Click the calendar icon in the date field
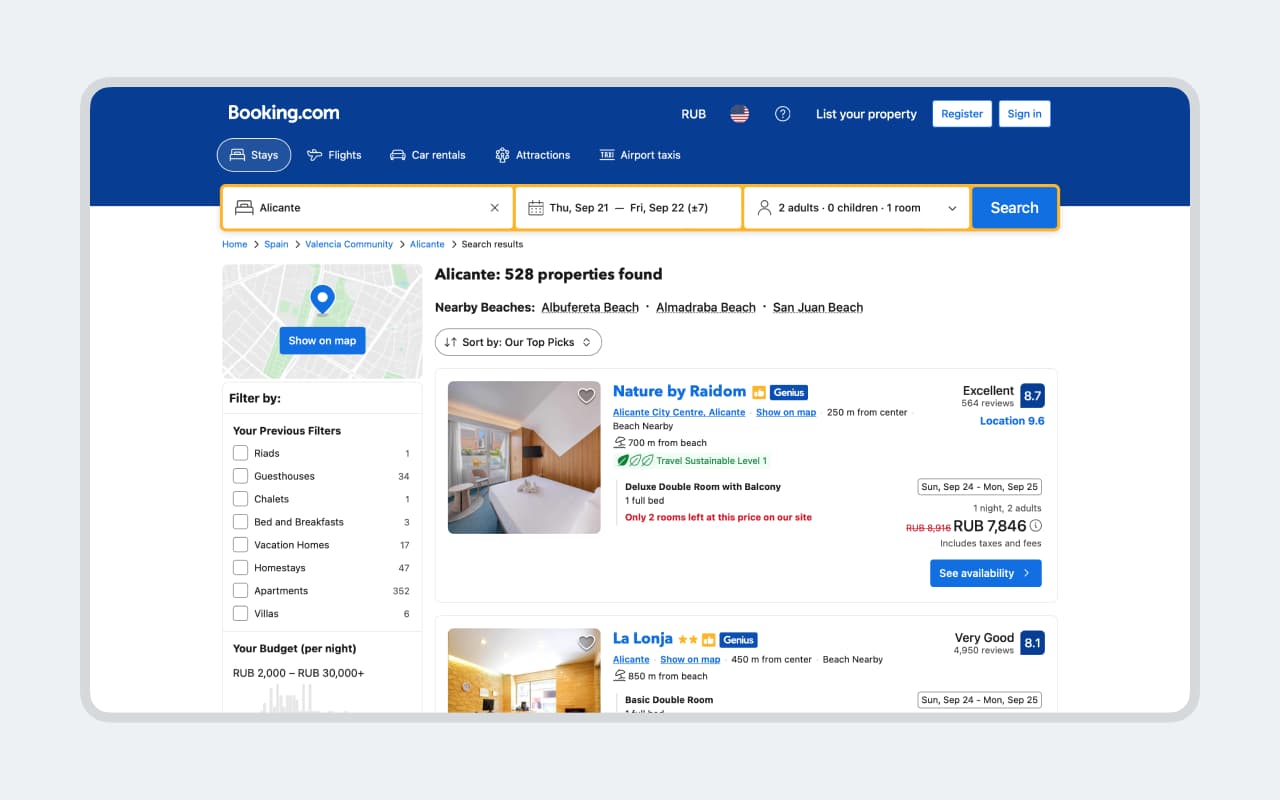1280x800 pixels. point(536,208)
